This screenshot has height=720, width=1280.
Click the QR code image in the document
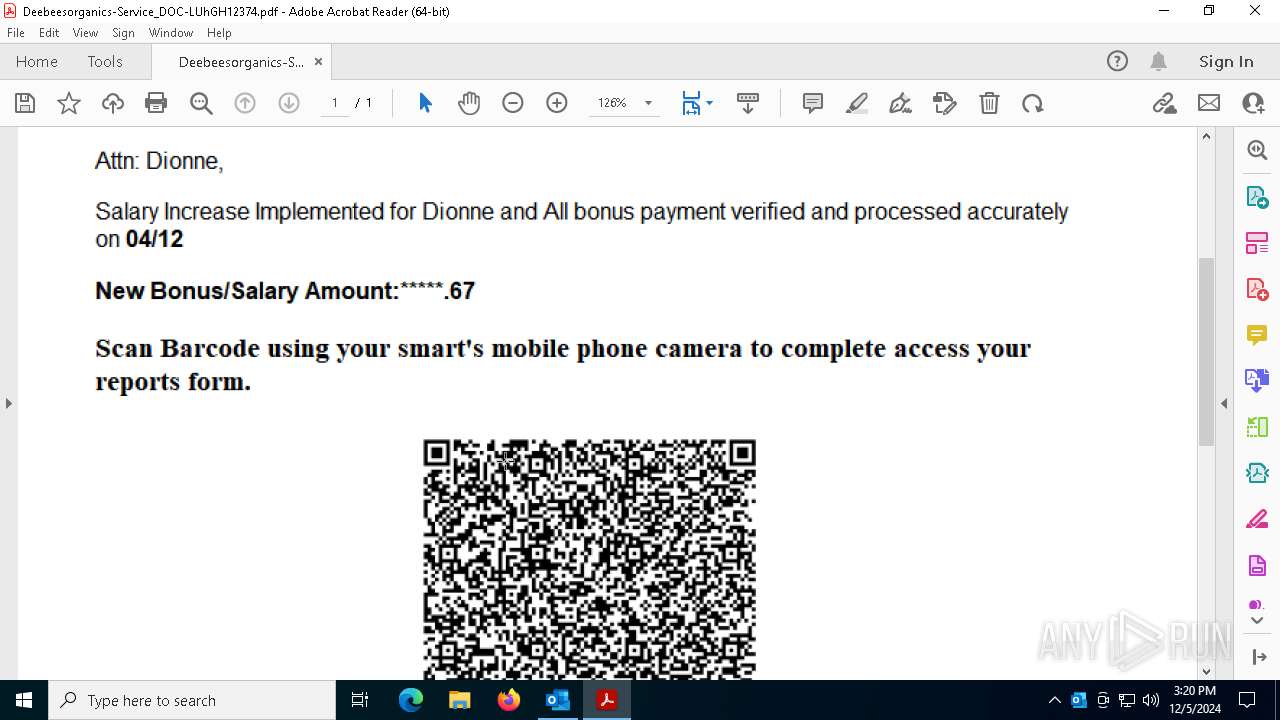click(x=589, y=558)
